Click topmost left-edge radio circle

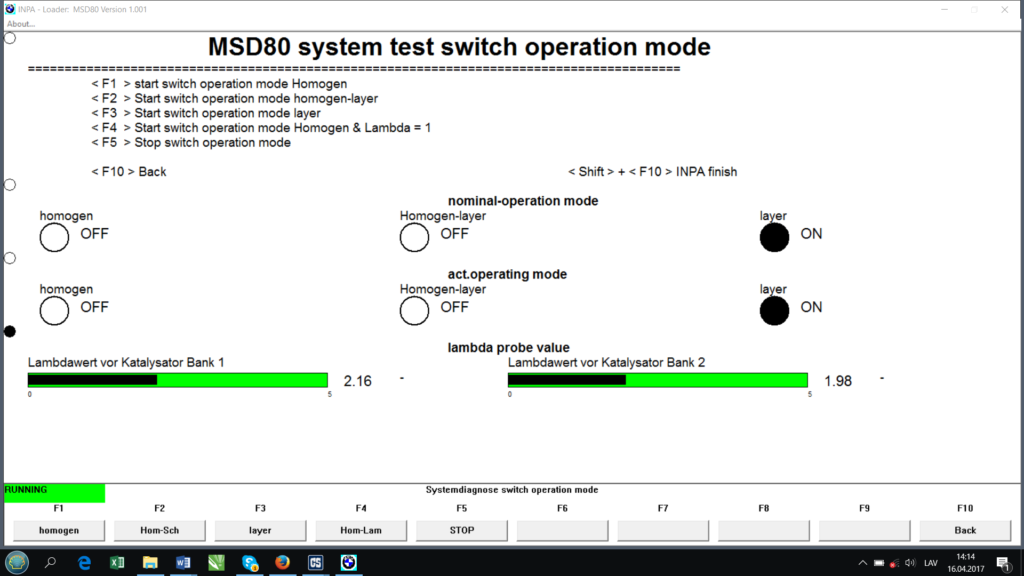(10, 38)
